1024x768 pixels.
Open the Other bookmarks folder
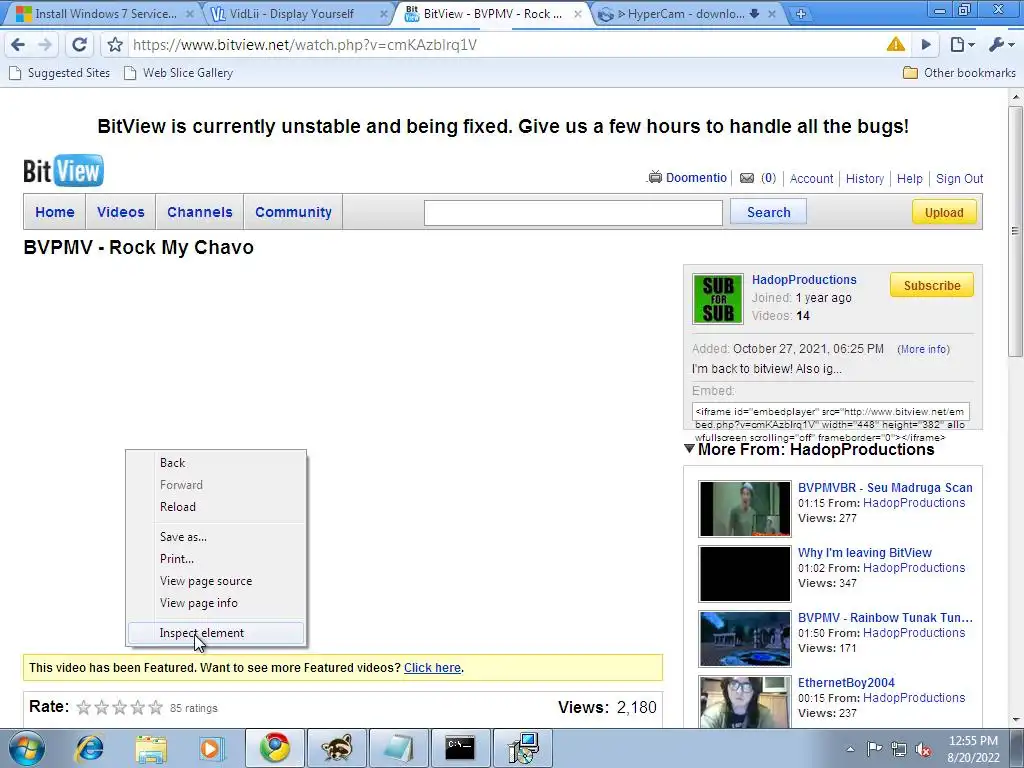[959, 73]
